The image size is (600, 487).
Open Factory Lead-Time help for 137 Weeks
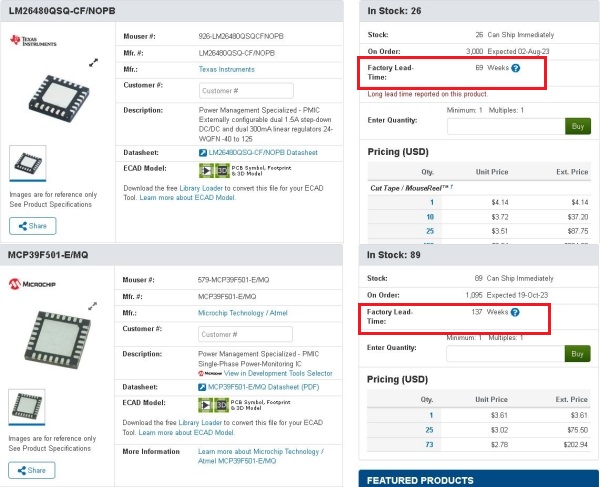pyautogui.click(x=515, y=312)
